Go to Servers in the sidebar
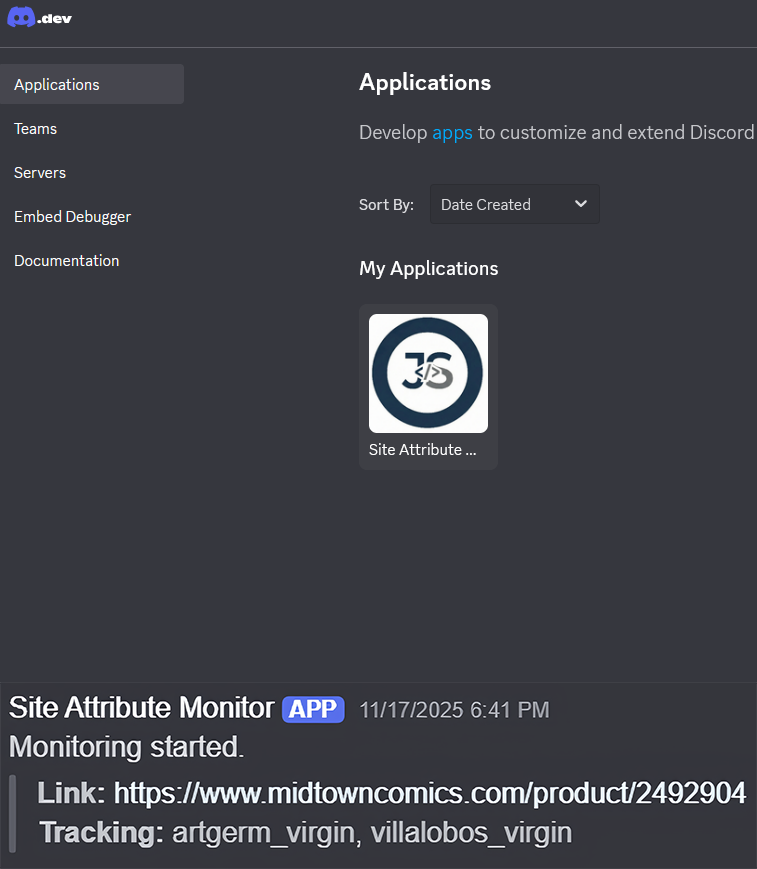This screenshot has width=757, height=869. coord(40,172)
